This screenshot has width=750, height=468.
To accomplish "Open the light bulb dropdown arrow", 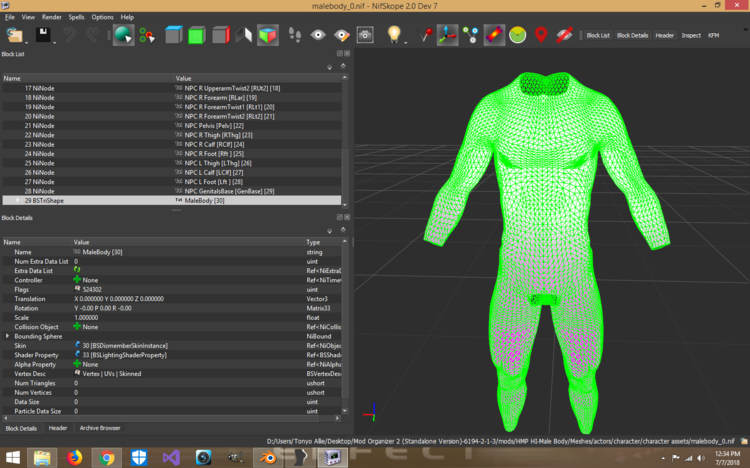I will pyautogui.click(x=406, y=43).
